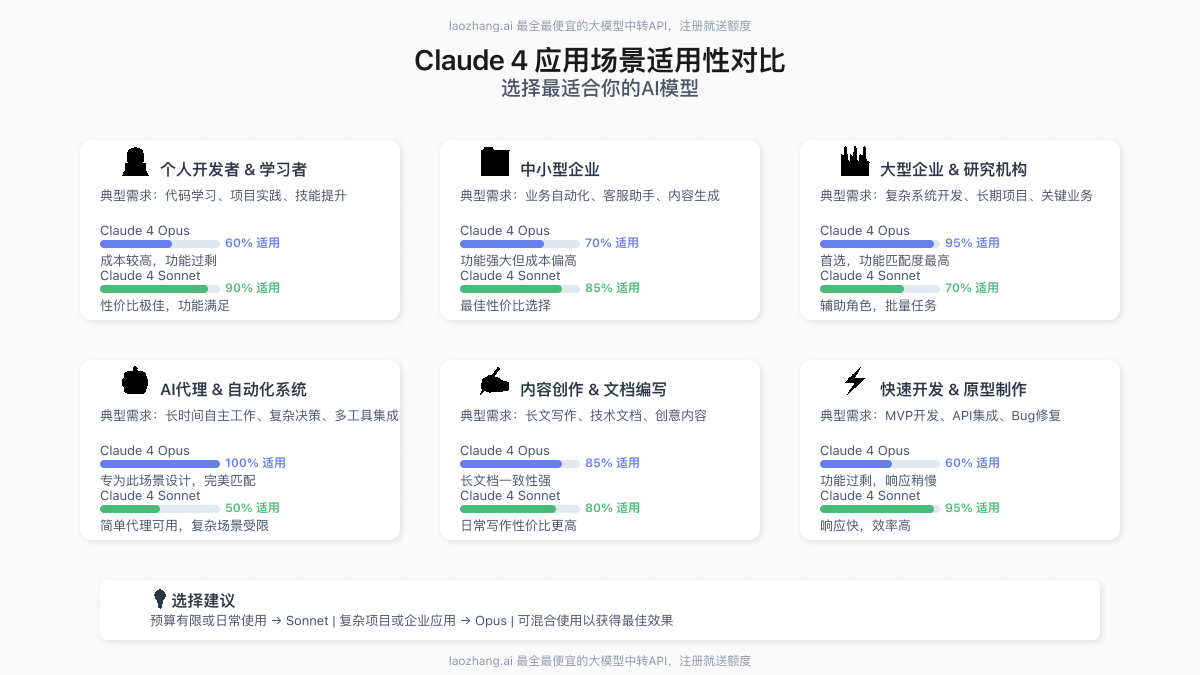Viewport: 1200px width, 675px height.
Task: Click the green 85% 适用 label in 中小型企业 card
Action: pyautogui.click(x=612, y=288)
